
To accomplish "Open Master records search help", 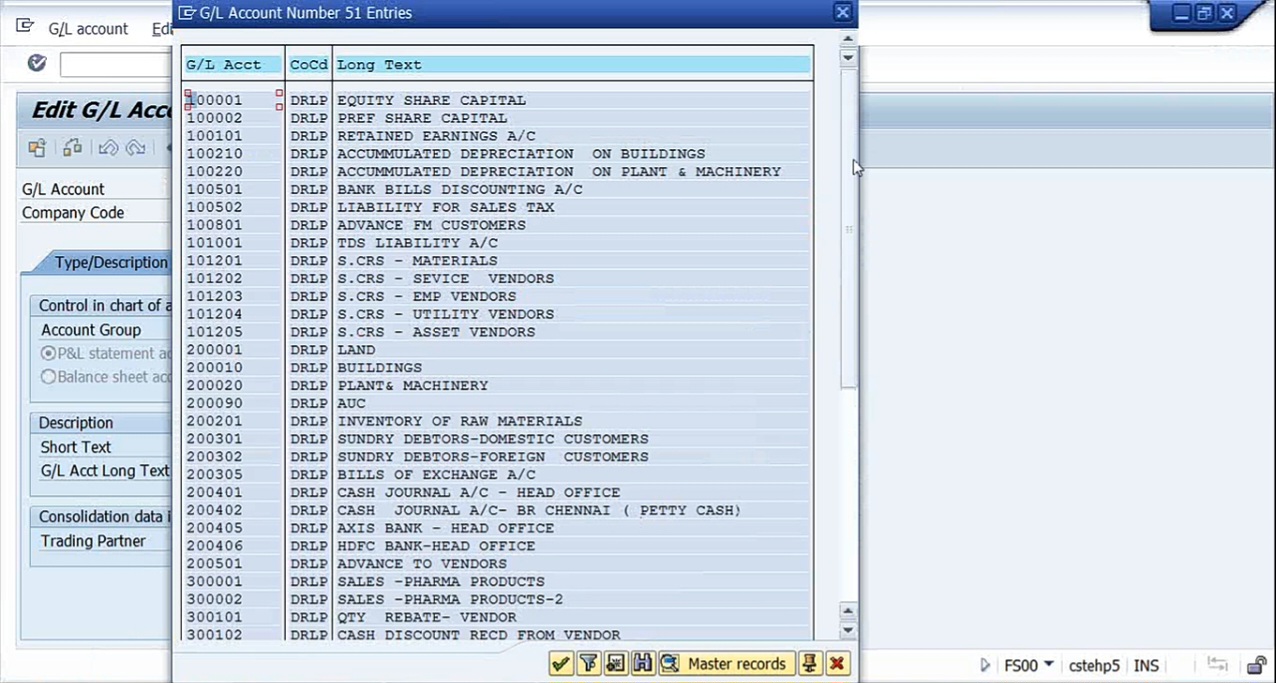I will coord(726,663).
